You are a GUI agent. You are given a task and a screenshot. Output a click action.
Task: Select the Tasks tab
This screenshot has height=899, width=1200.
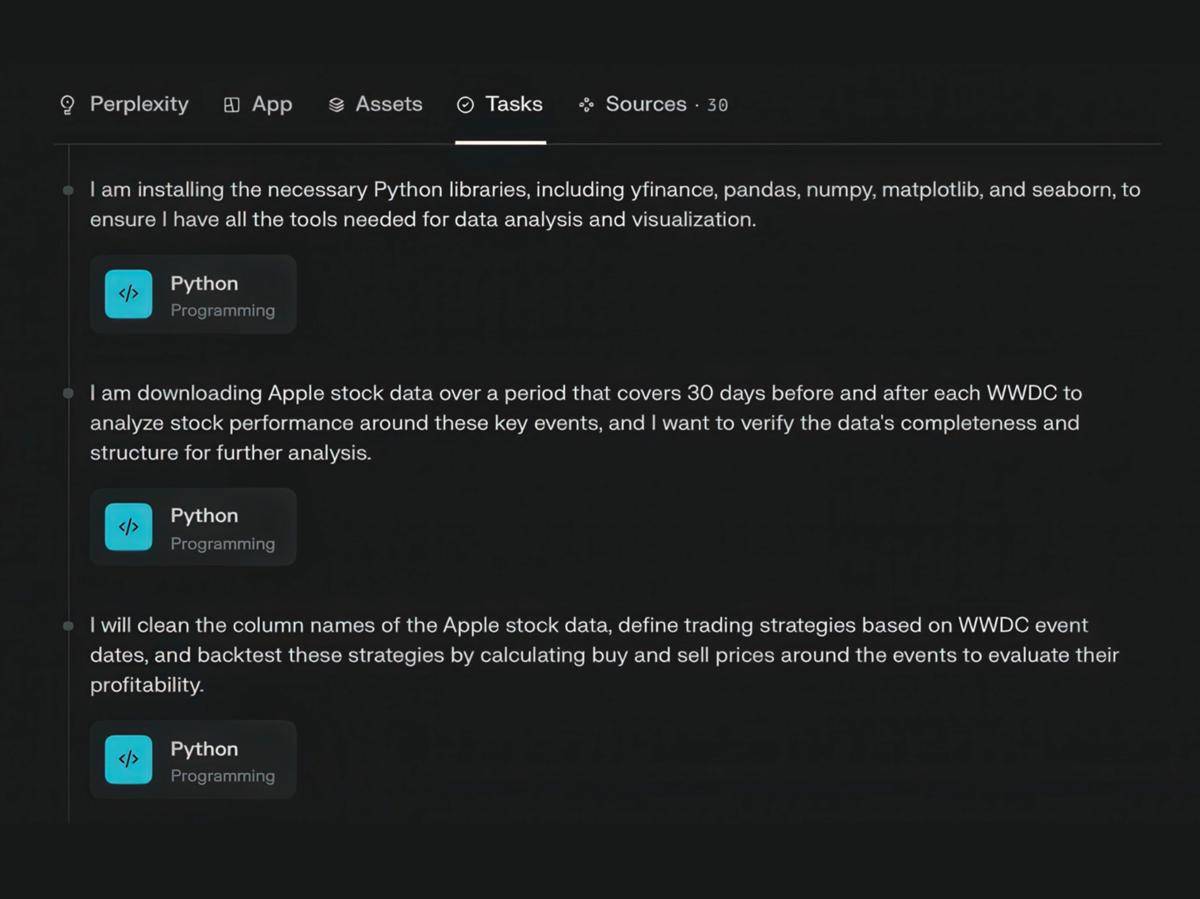(x=500, y=105)
